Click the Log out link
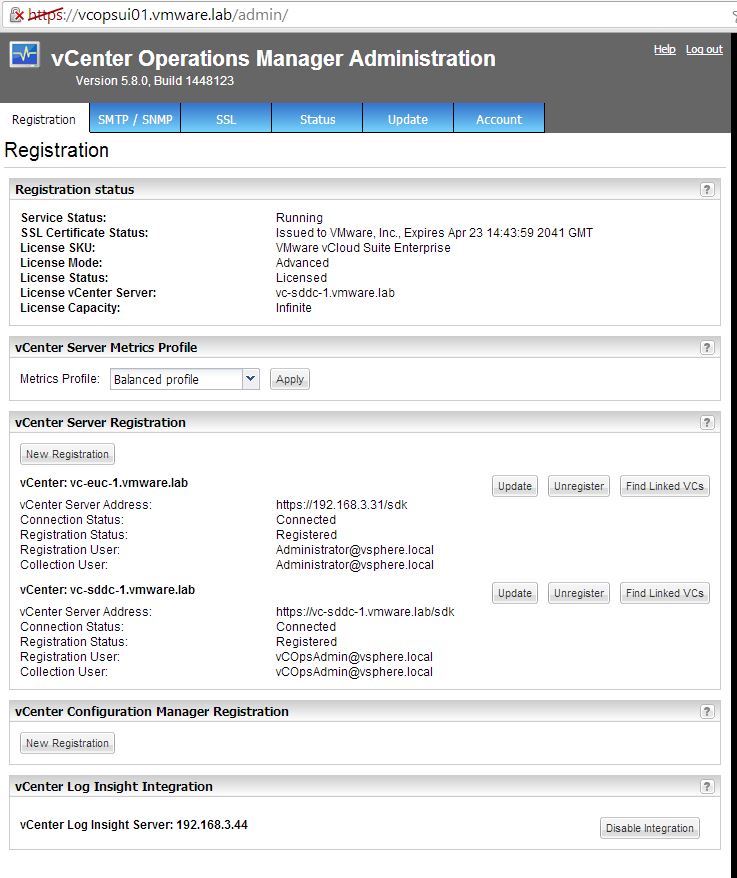The image size is (737, 878). click(704, 49)
